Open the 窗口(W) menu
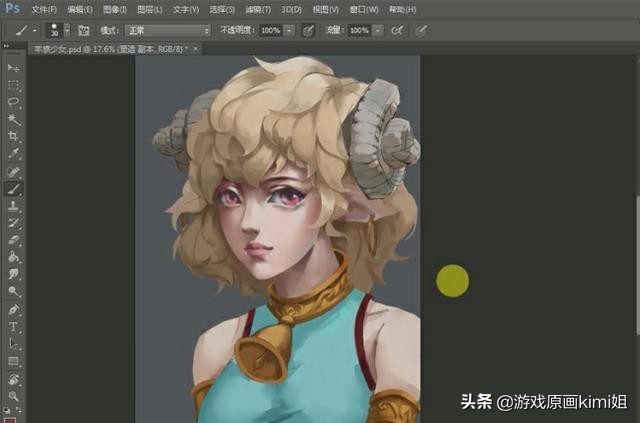The width and height of the screenshot is (640, 423). pos(364,9)
